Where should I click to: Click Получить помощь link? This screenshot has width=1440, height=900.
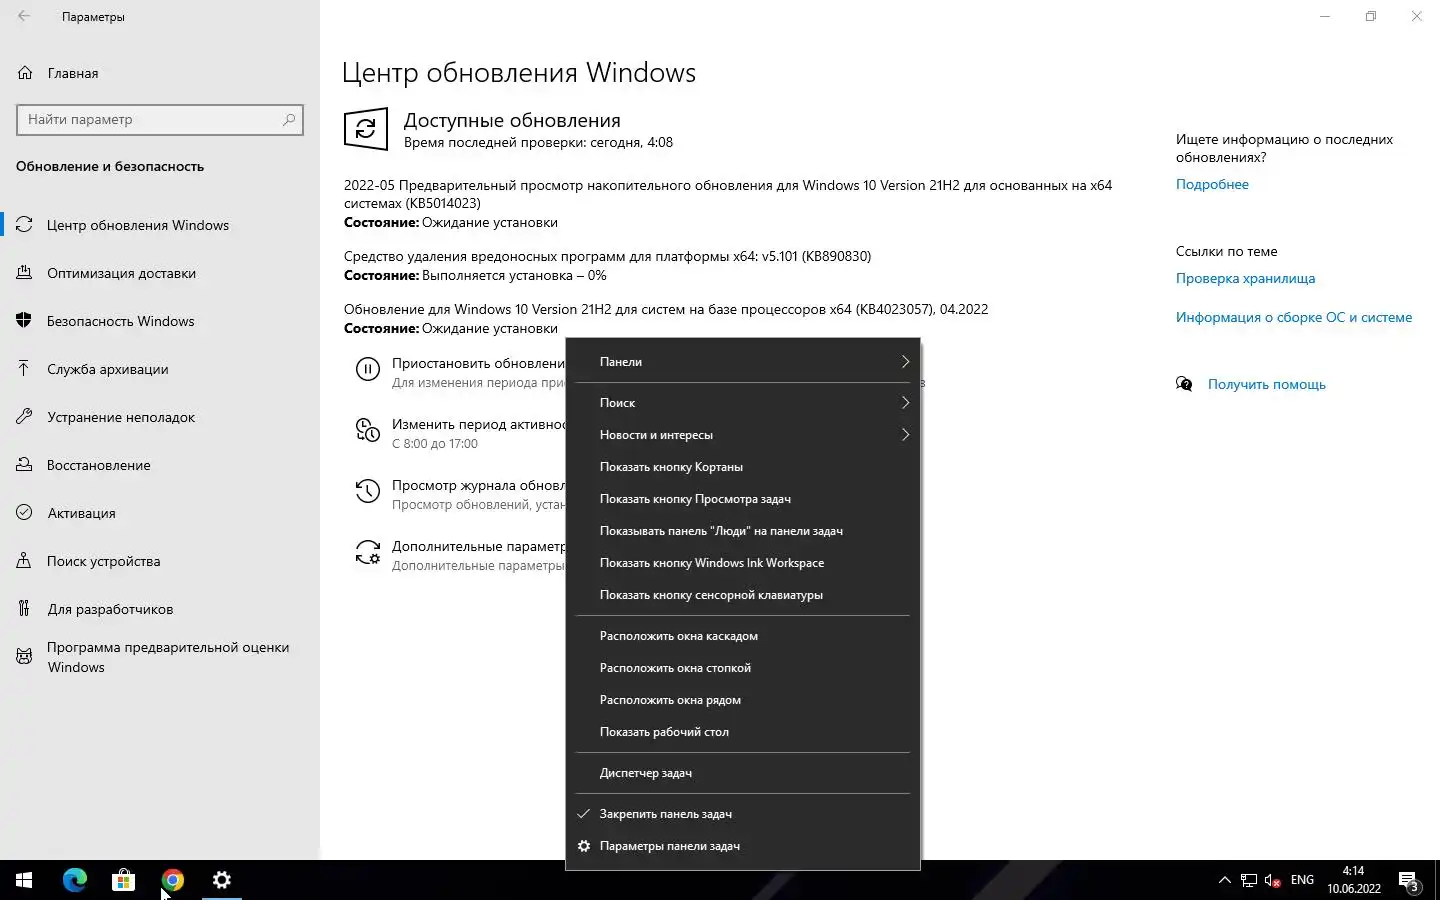click(x=1266, y=384)
